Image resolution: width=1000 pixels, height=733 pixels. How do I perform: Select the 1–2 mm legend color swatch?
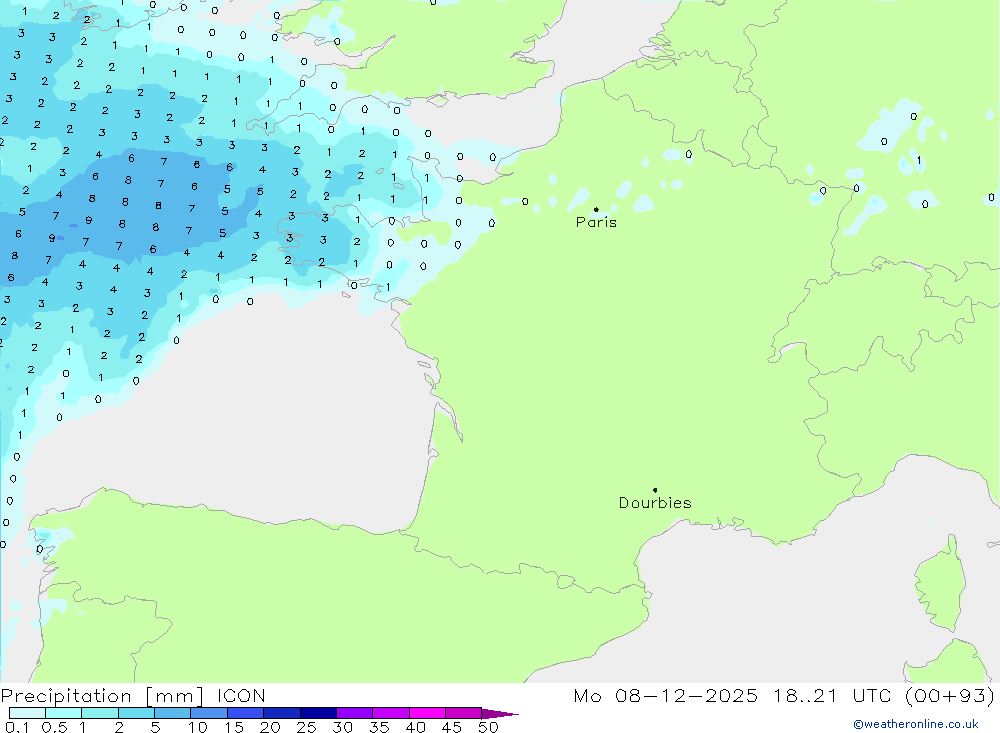[100, 713]
